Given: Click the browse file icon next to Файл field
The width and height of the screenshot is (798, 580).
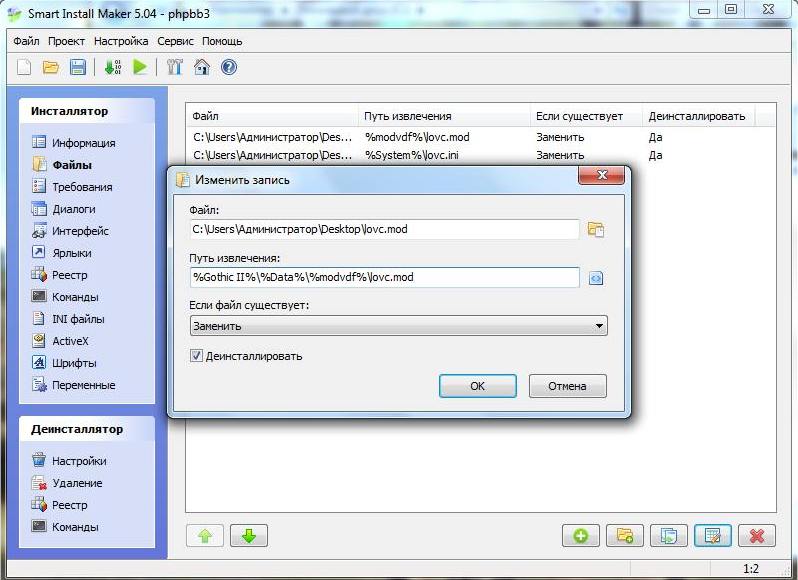Looking at the screenshot, I should (596, 229).
